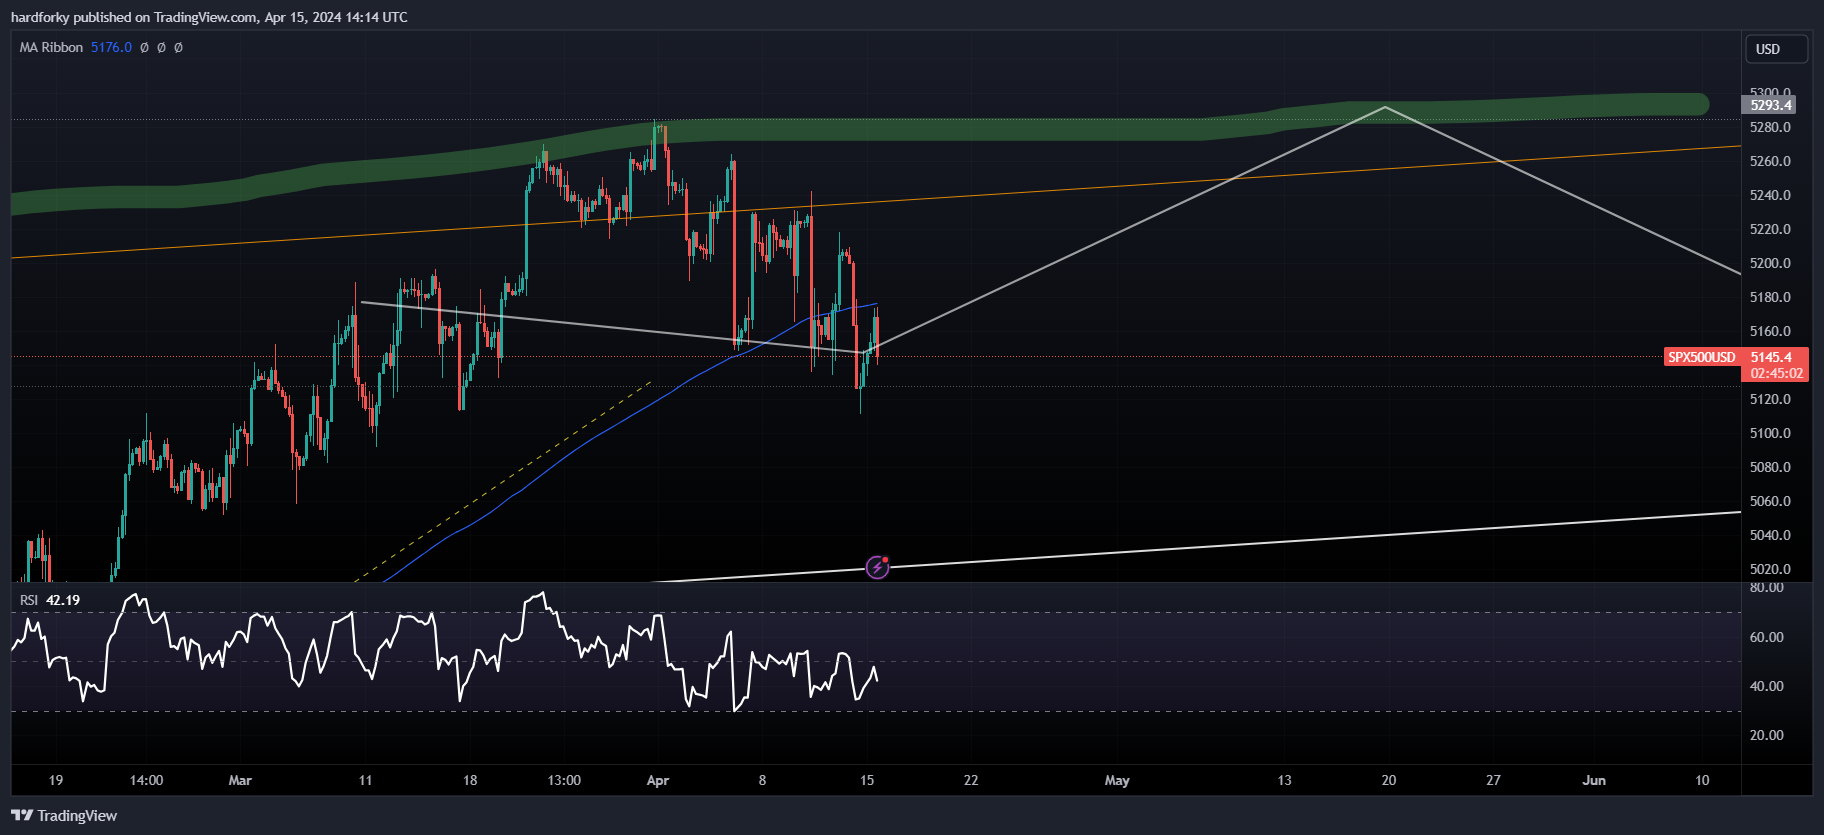Click the RSI 80.00 scale label

pos(1766,588)
